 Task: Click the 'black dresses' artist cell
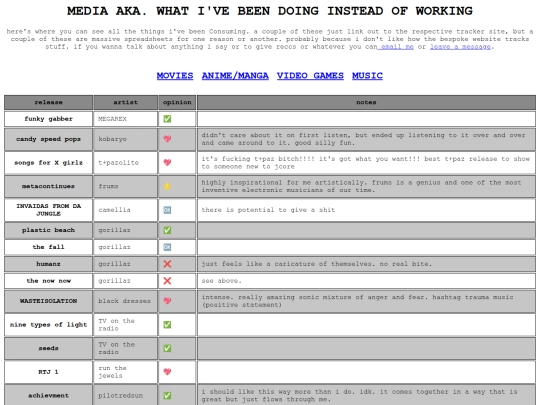click(126, 301)
